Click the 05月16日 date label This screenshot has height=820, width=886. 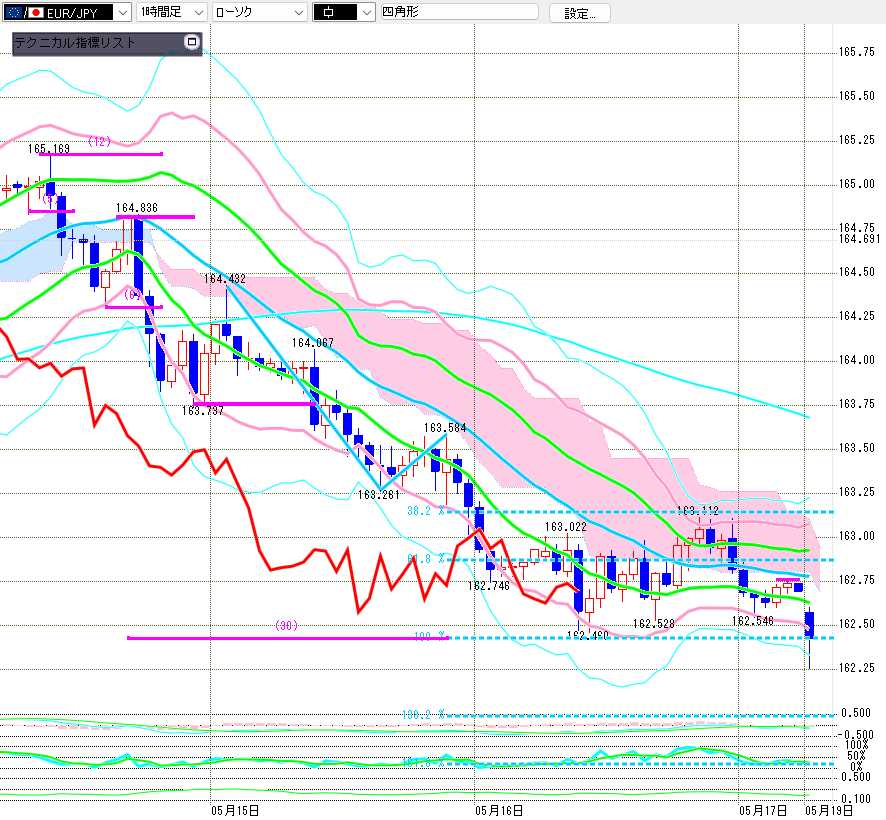[x=499, y=811]
